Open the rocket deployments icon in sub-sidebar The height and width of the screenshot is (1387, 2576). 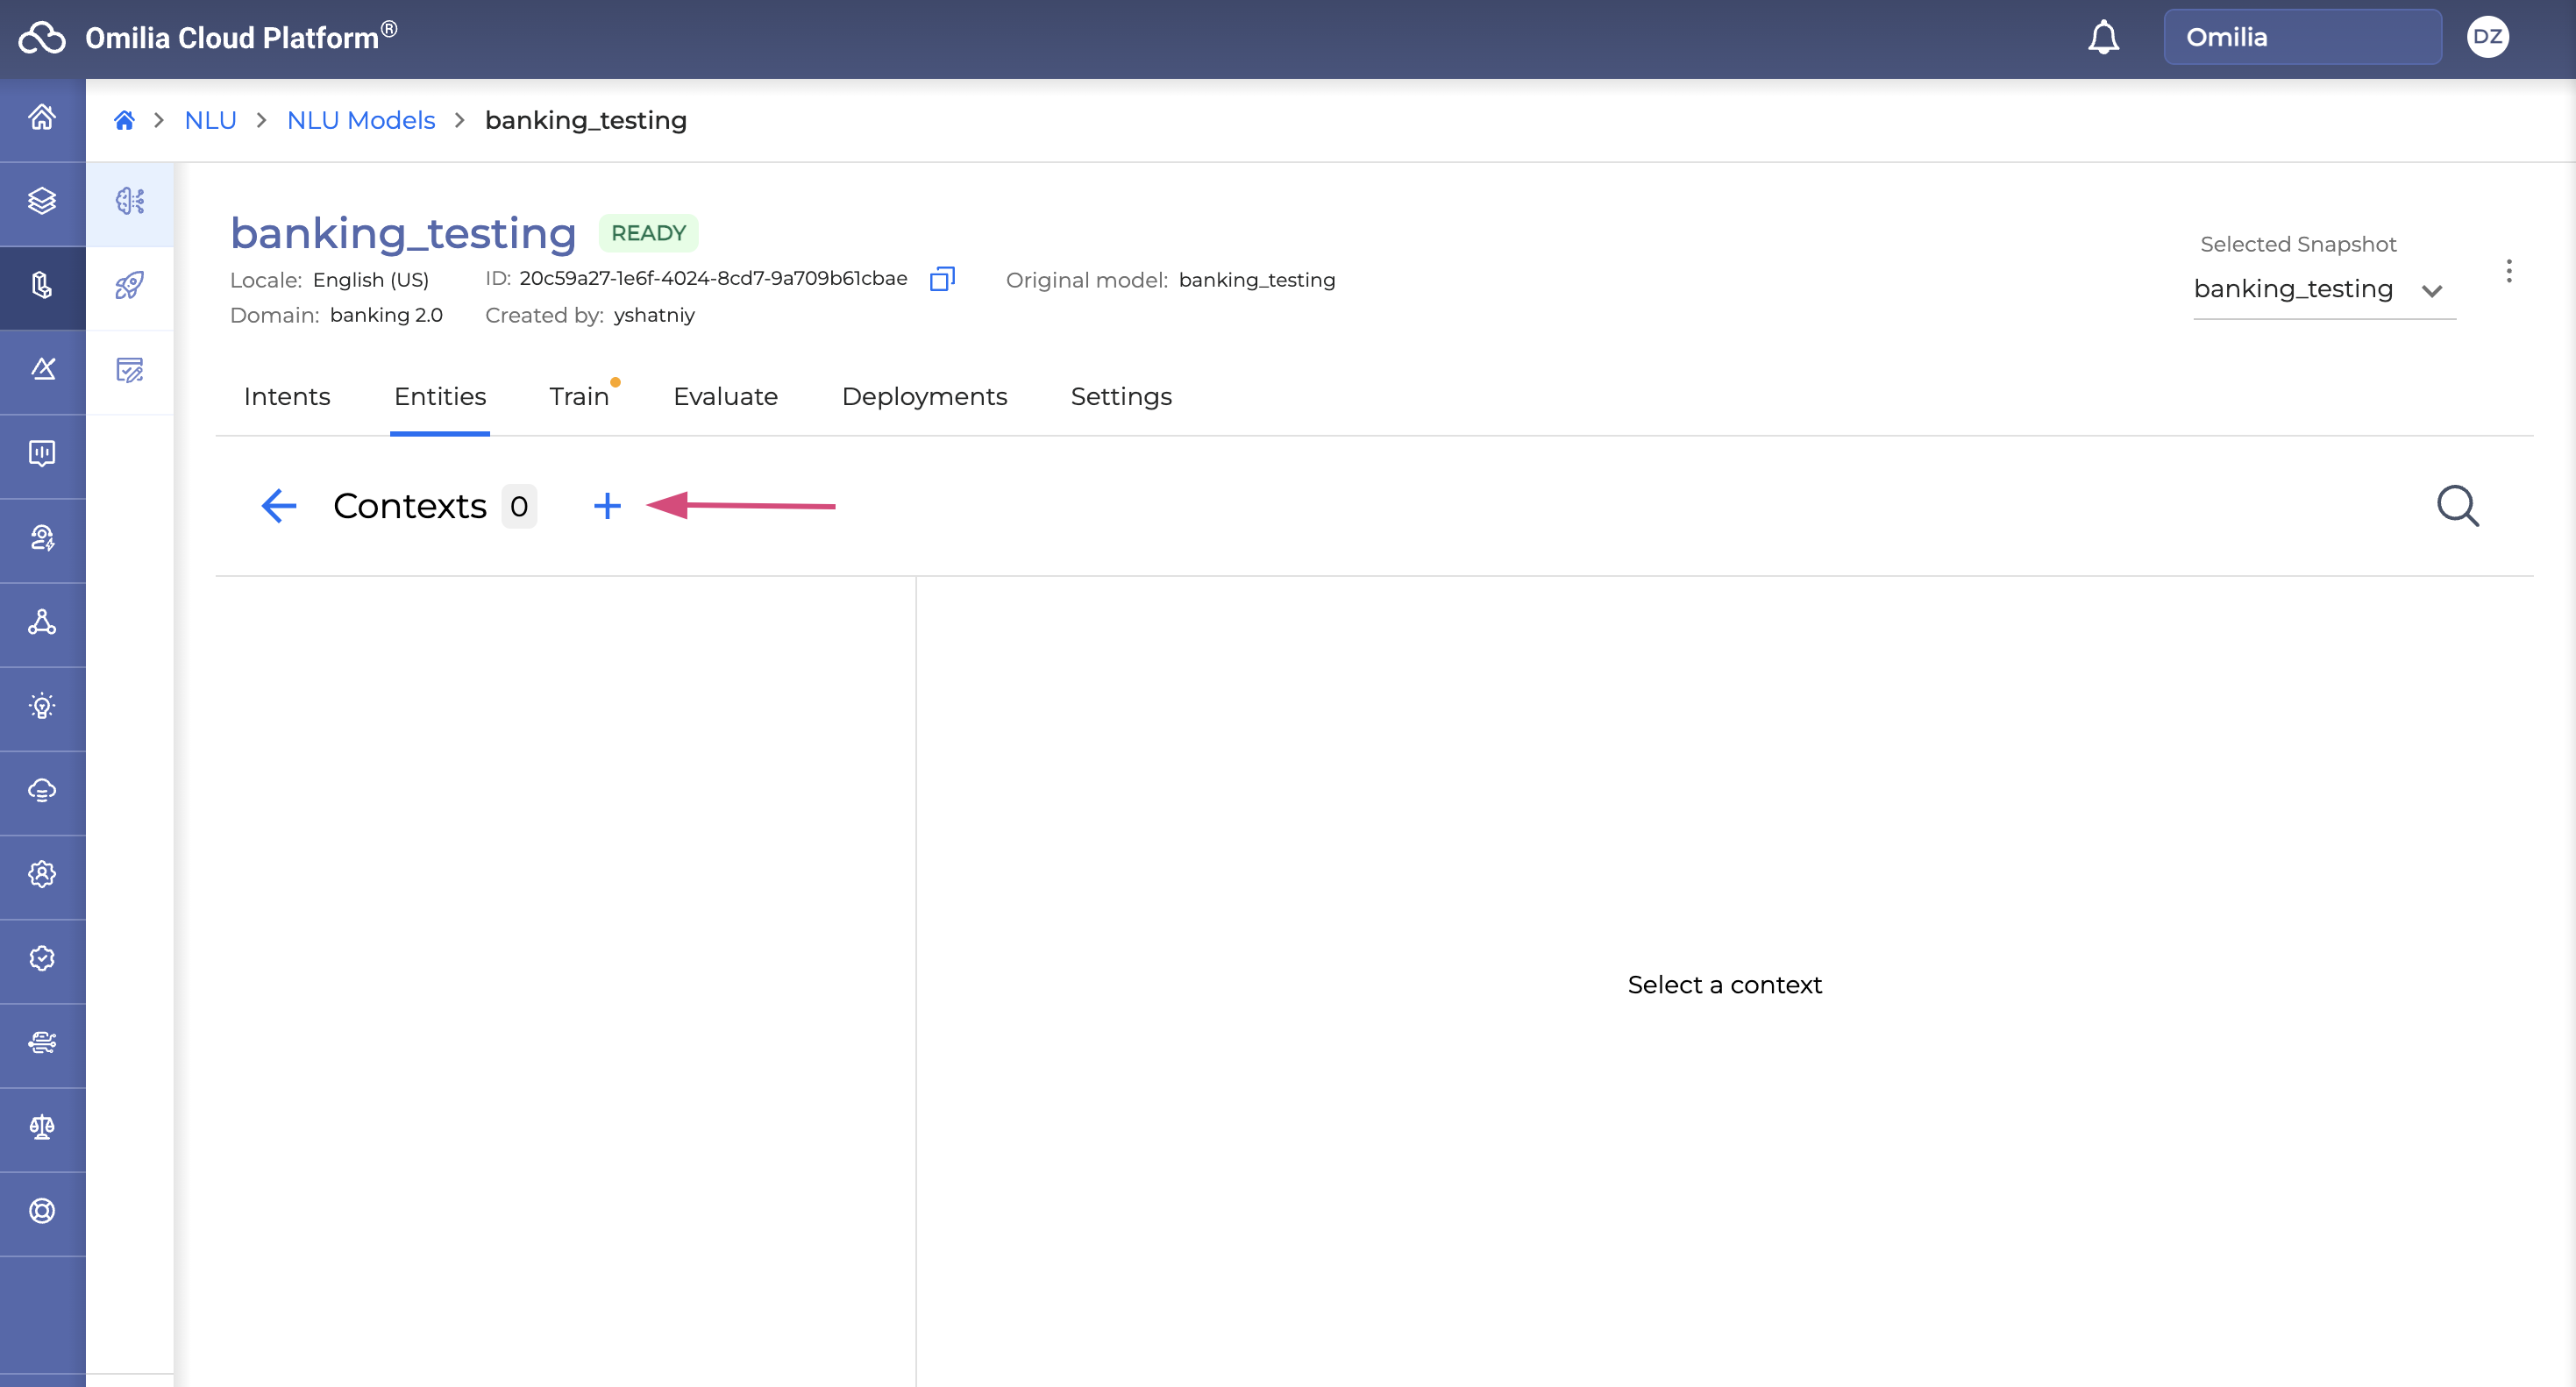(130, 286)
